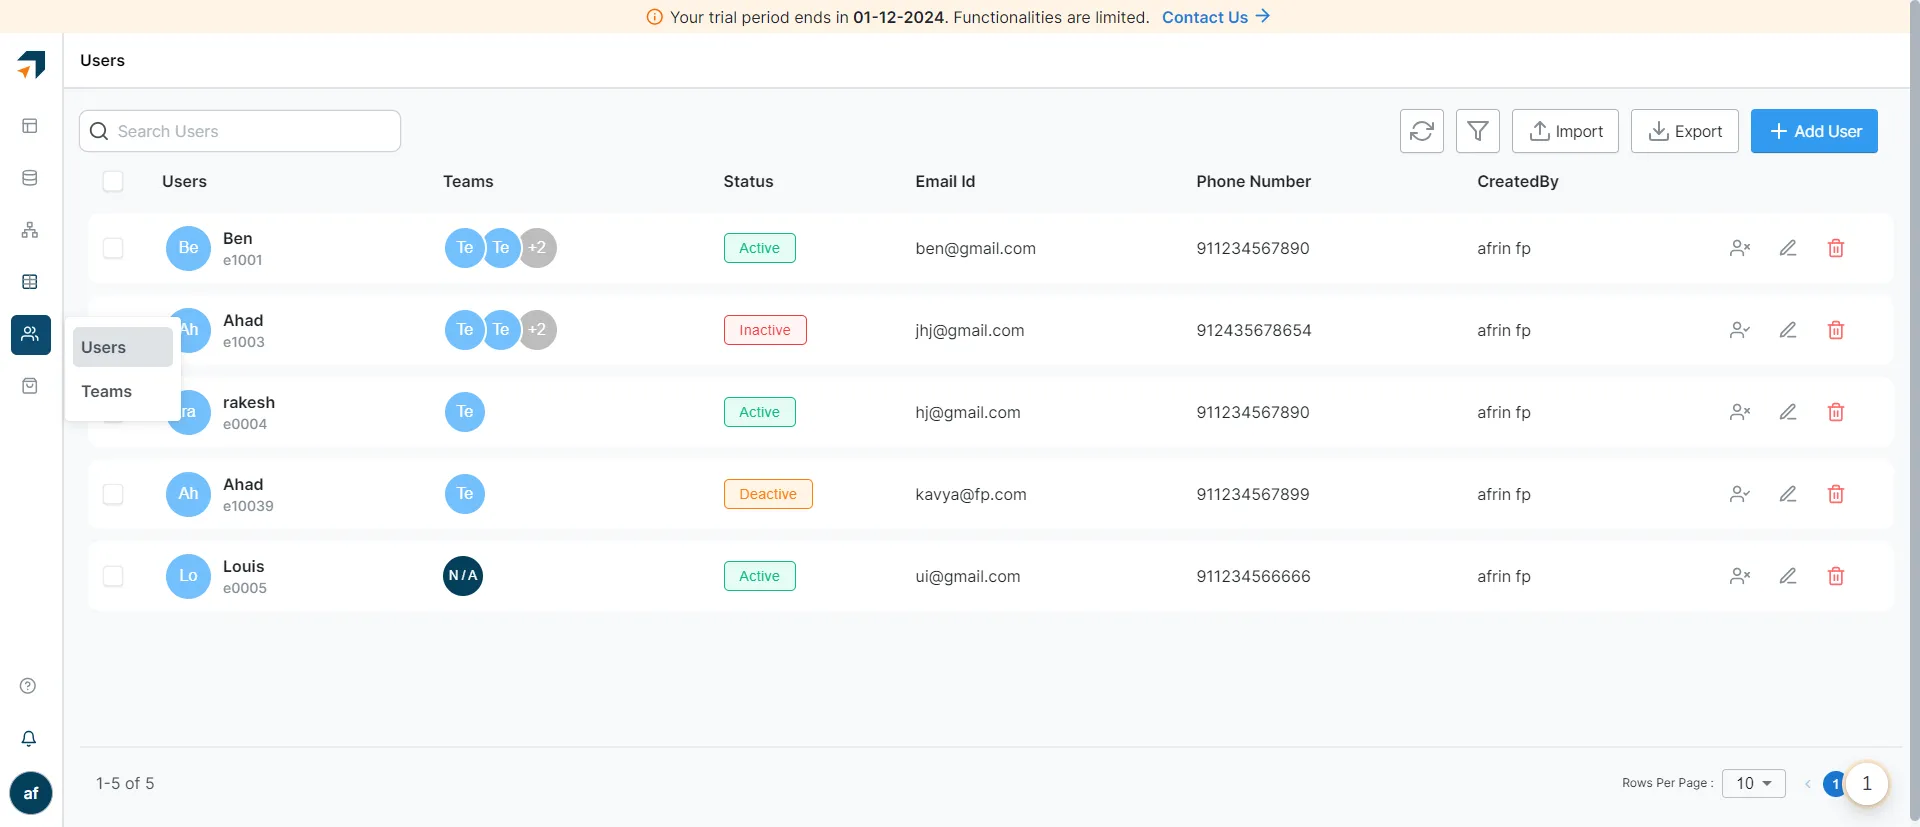Check the box for Ahad e10039
Viewport: 1920px width, 827px height.
pos(113,494)
